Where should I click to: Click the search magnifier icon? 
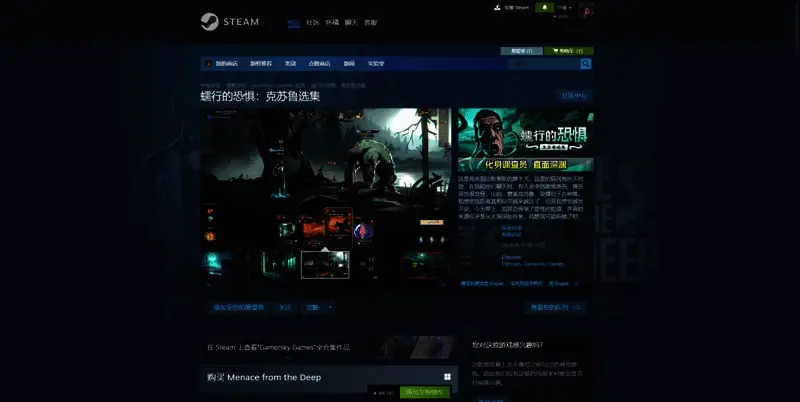tap(585, 64)
